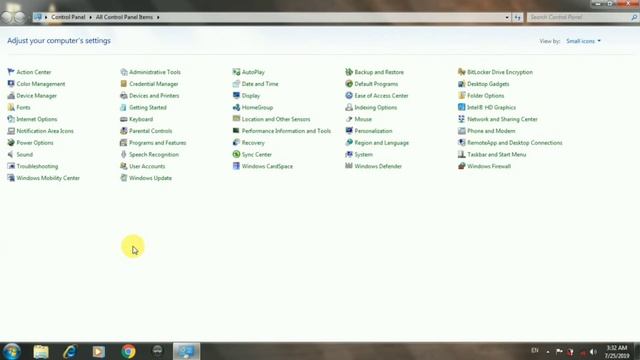
Task: Open the Troubleshooting link
Action: point(37,167)
